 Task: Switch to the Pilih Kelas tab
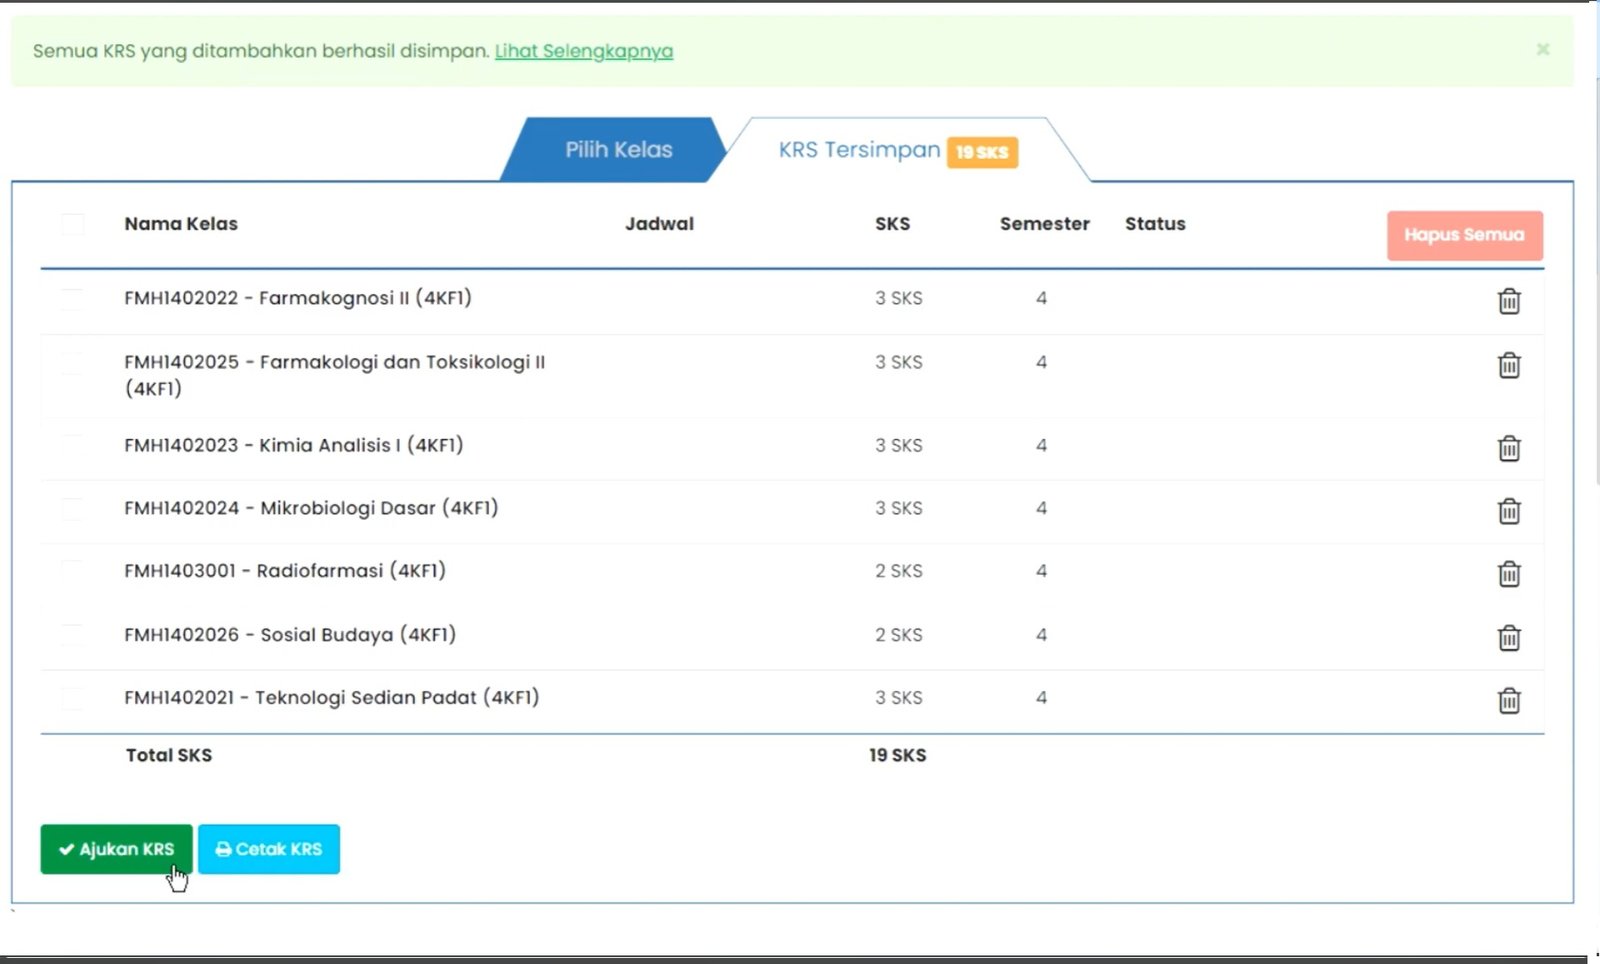coord(618,150)
